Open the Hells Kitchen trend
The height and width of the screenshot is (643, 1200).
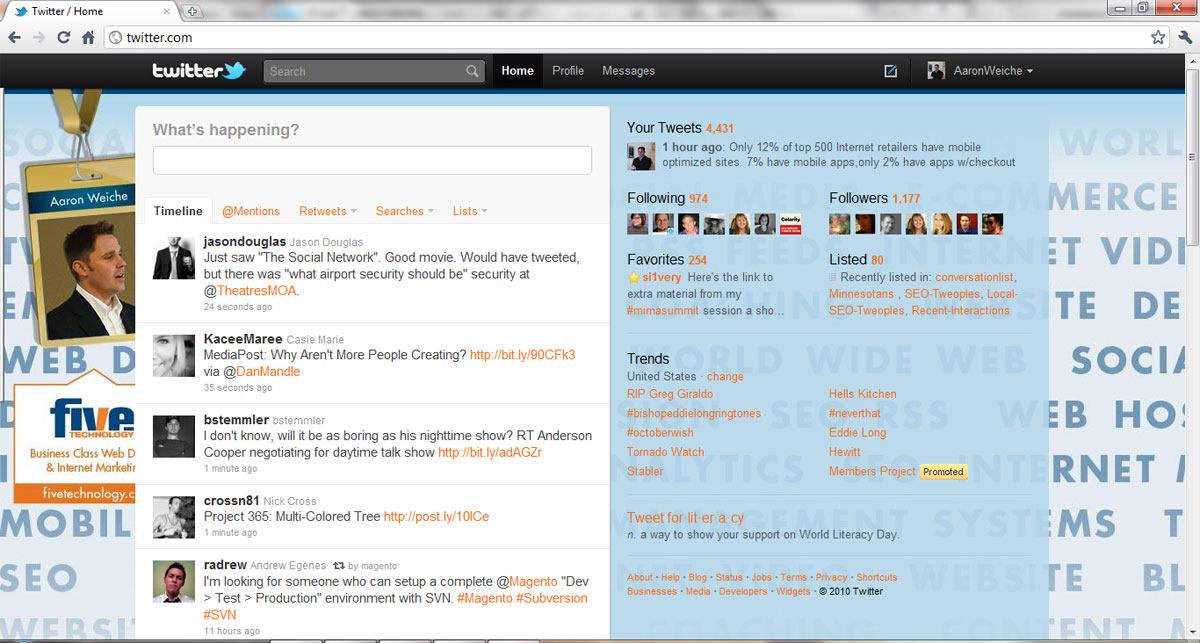(863, 394)
